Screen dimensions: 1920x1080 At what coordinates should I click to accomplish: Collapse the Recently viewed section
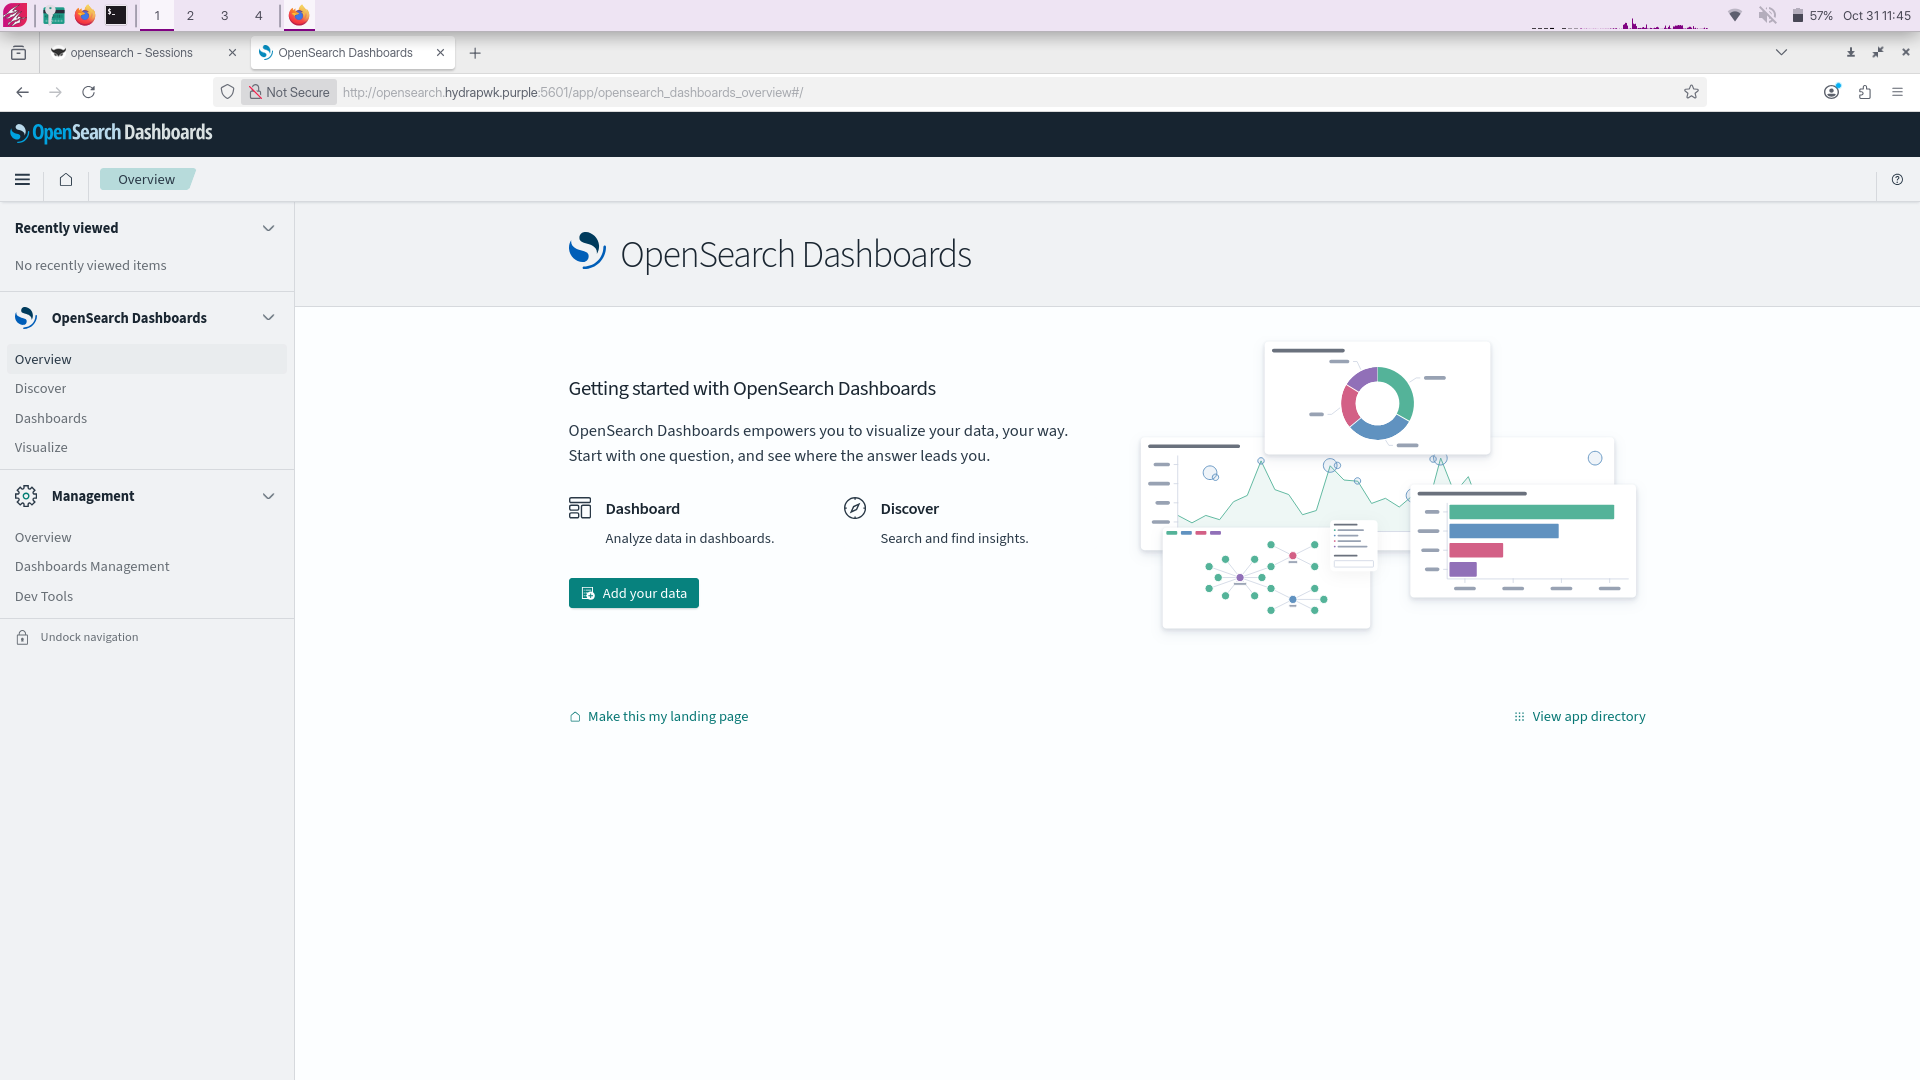click(268, 228)
